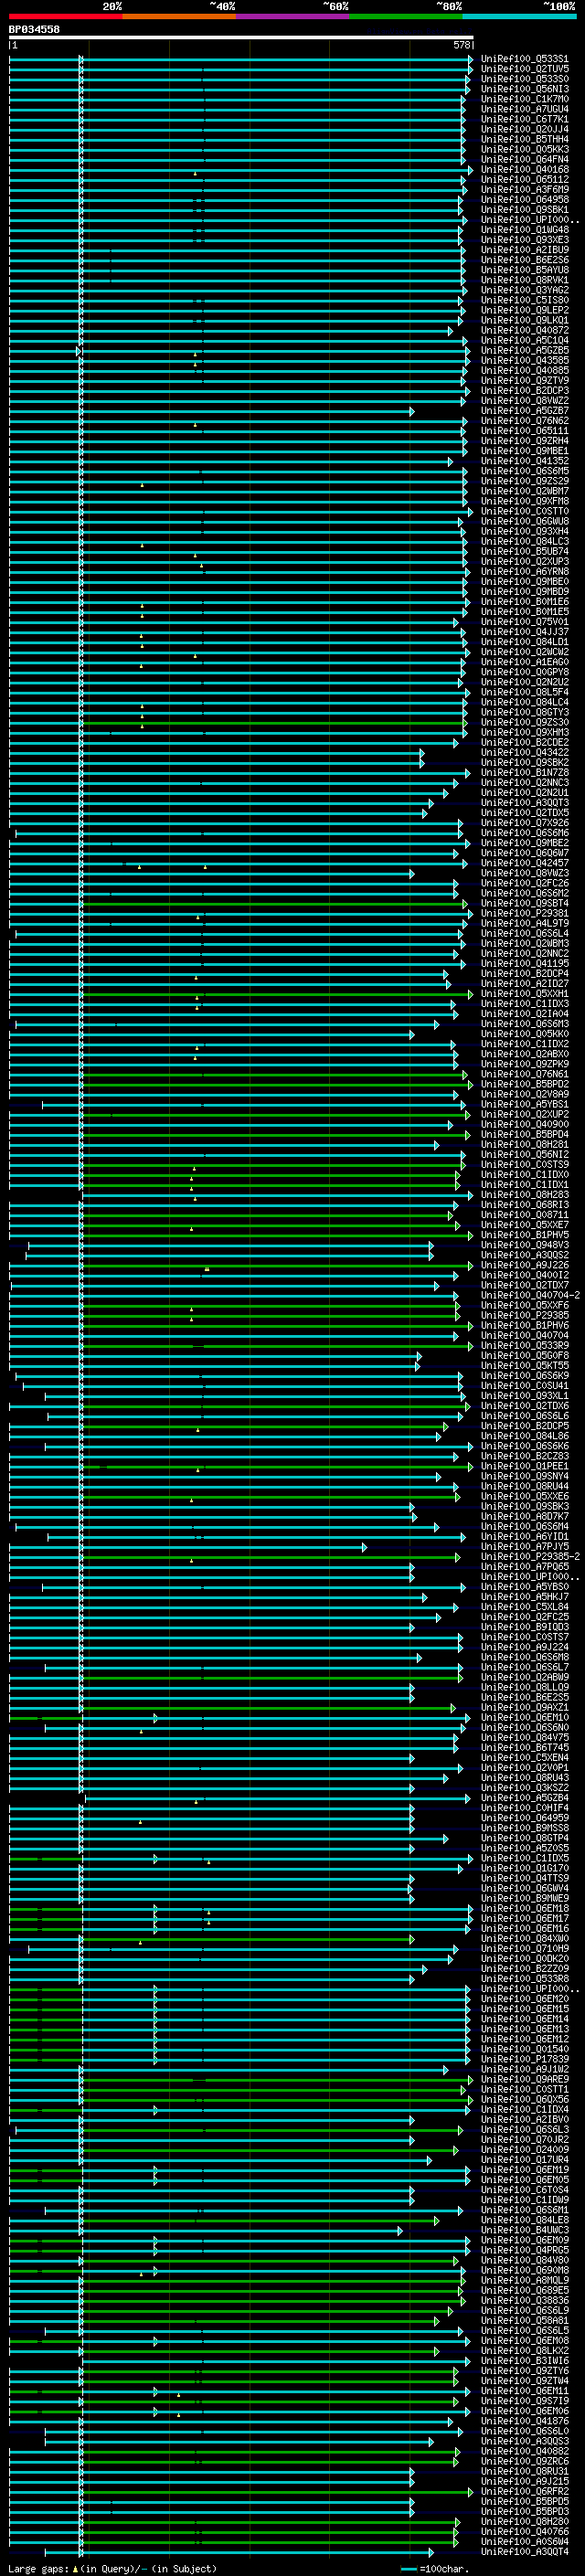Select the UniRef100_Q5KT55 label
The image size is (585, 2576).
coord(525,1365)
